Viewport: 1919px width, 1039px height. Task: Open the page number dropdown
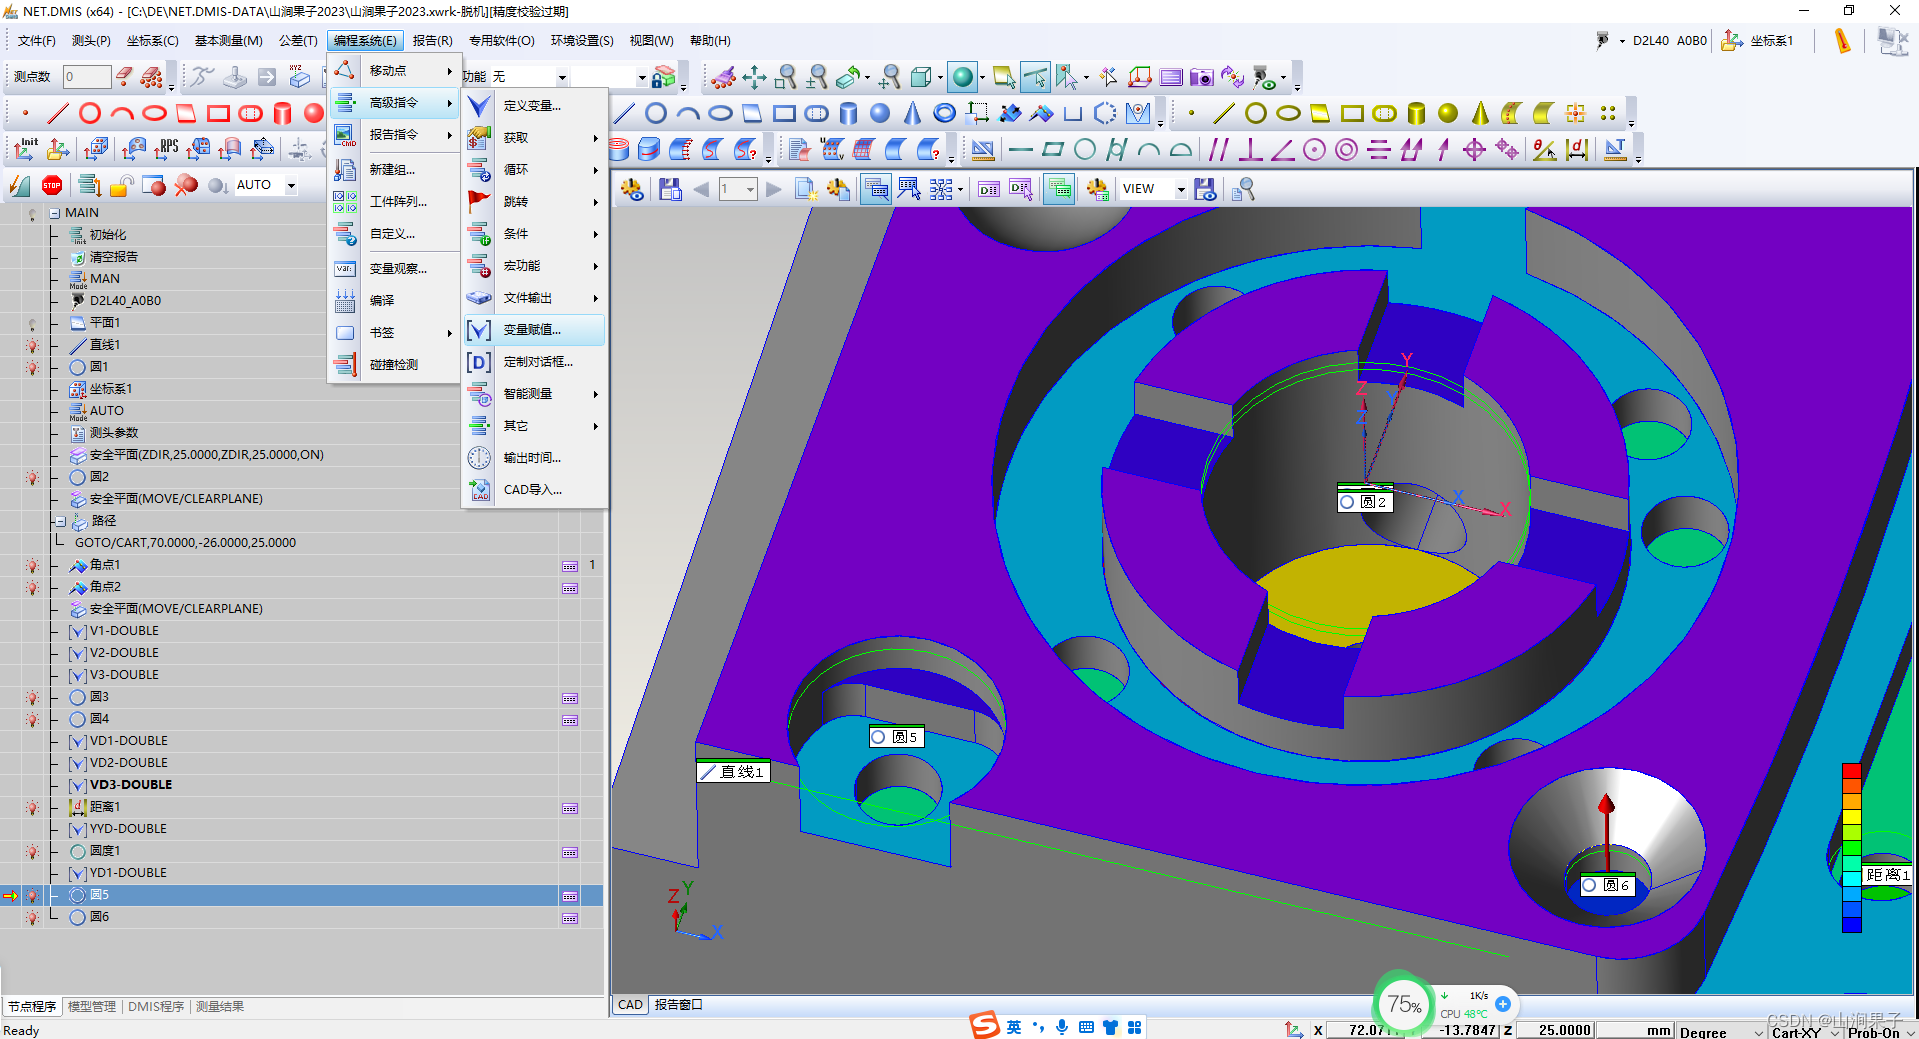(750, 189)
